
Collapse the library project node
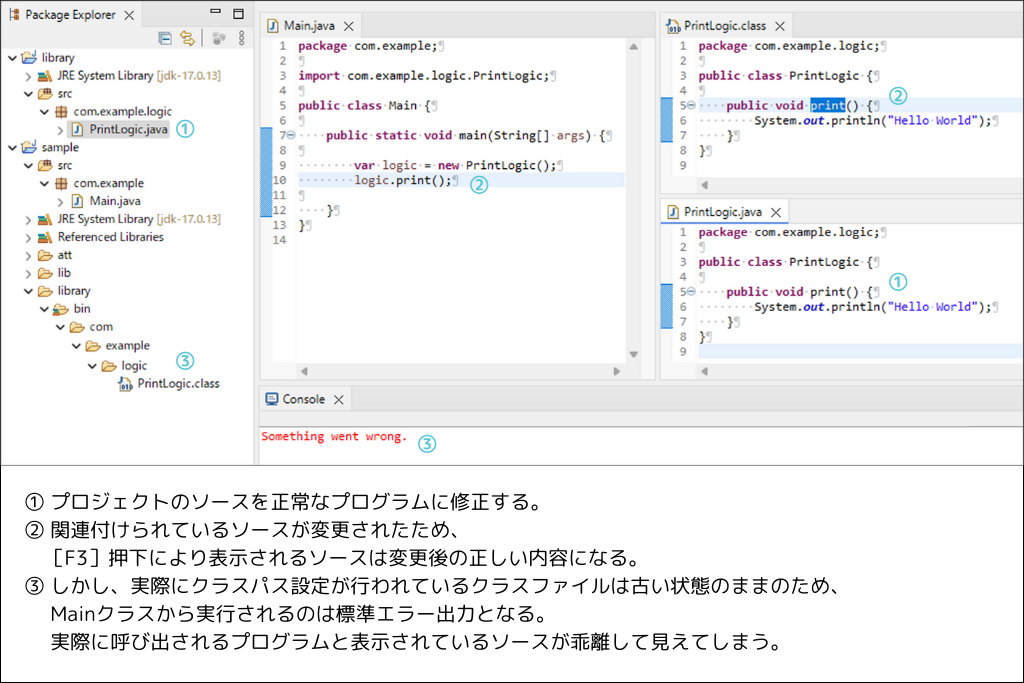coord(12,58)
